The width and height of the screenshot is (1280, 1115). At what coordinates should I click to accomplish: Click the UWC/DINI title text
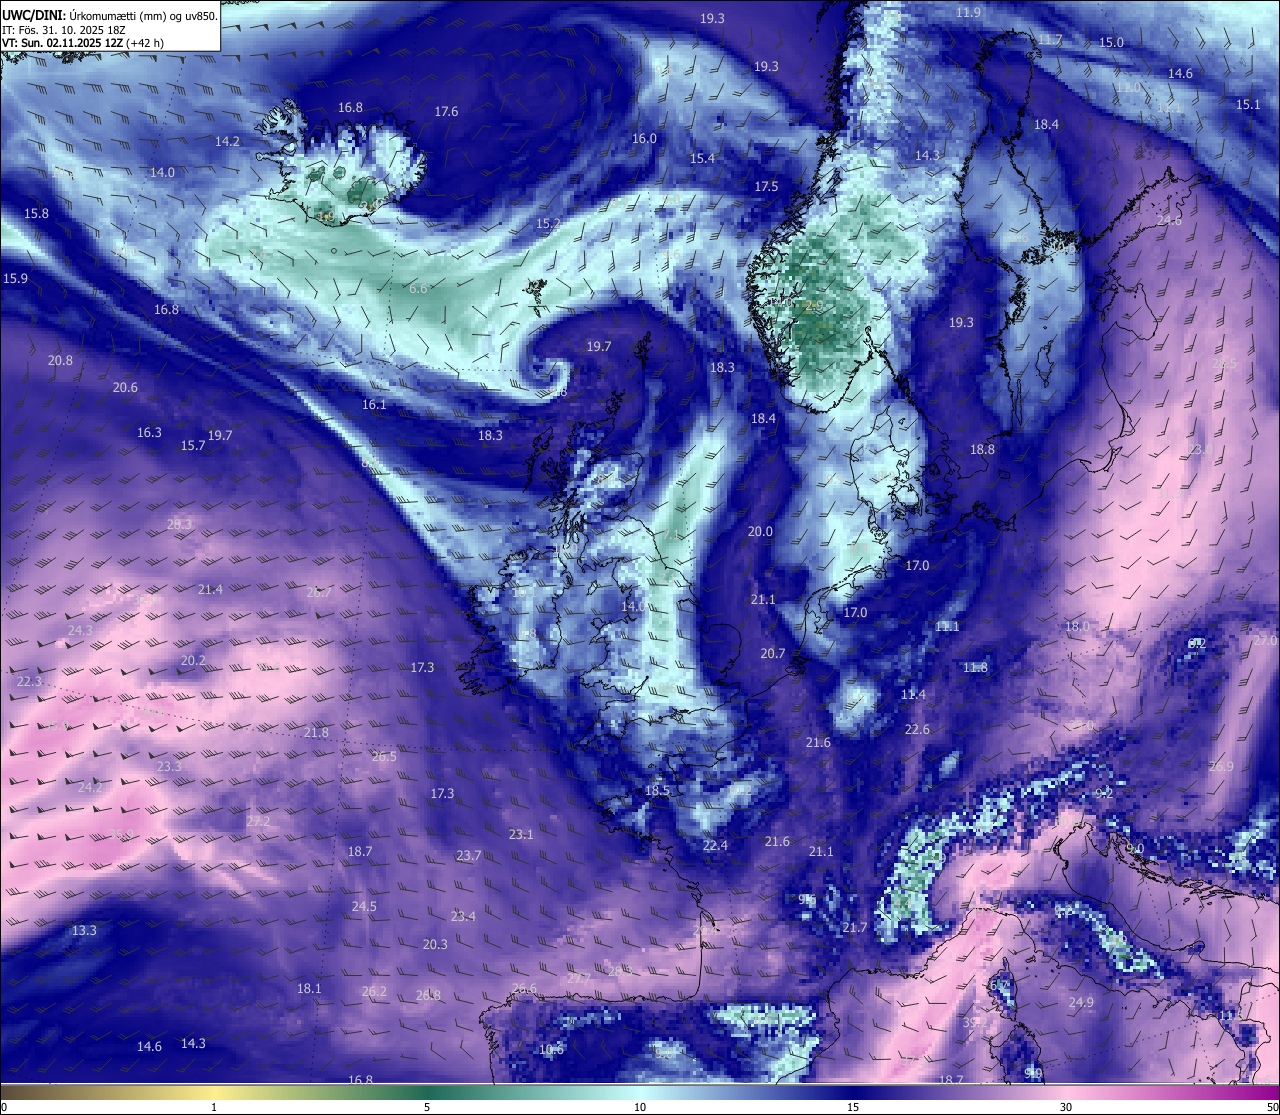(x=32, y=16)
